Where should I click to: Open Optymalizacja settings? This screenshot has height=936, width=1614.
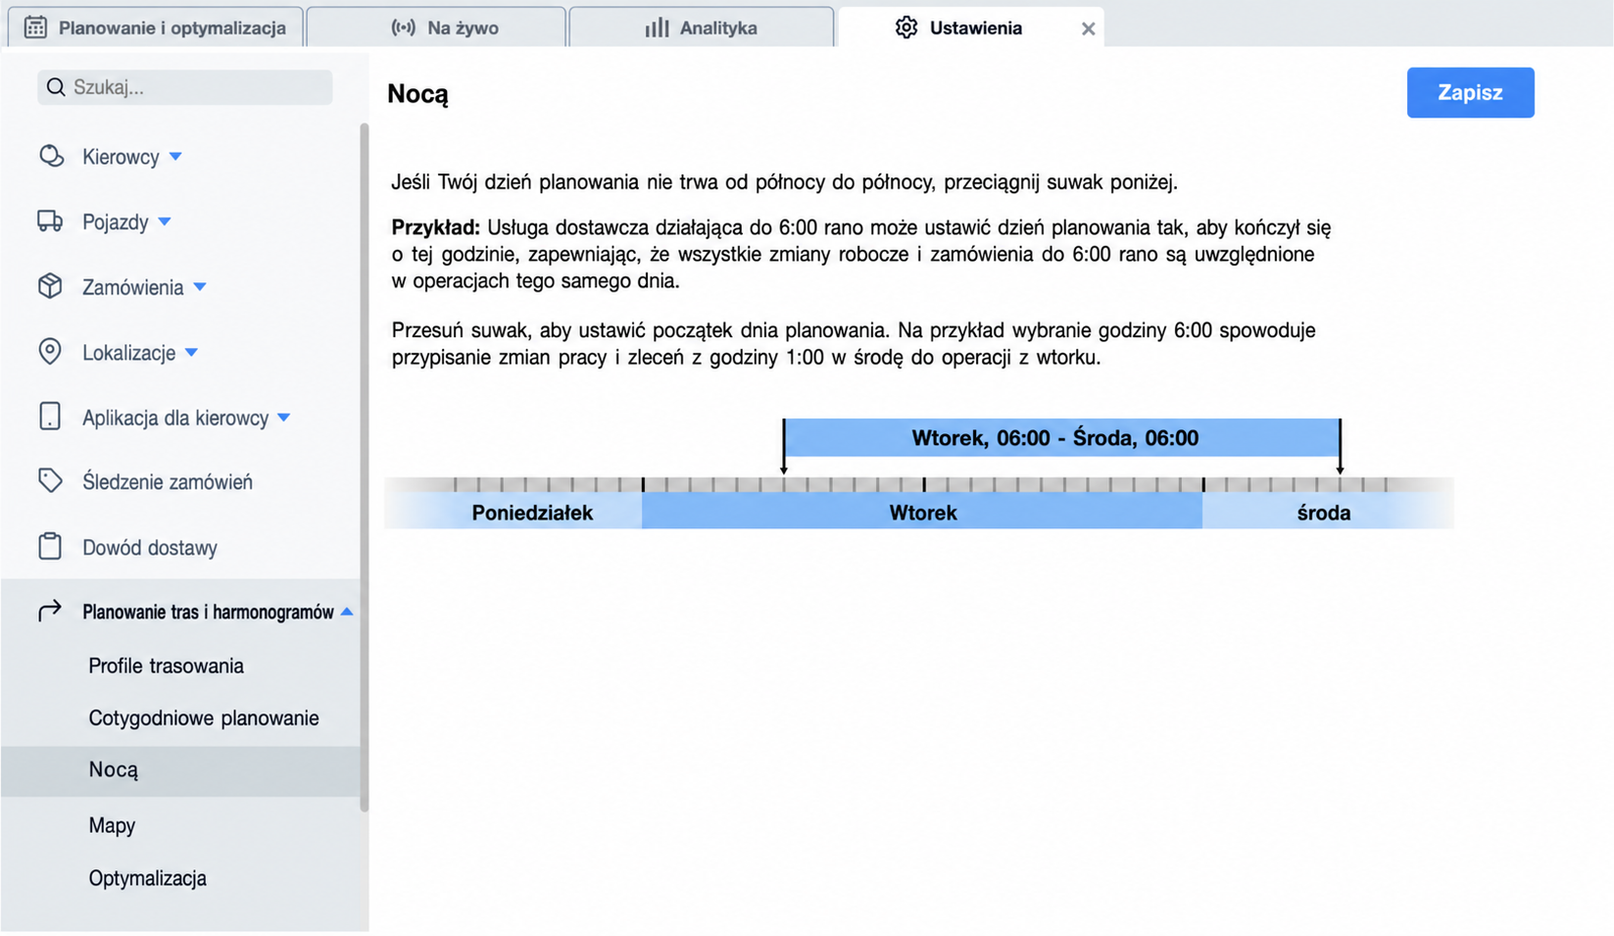click(x=148, y=877)
